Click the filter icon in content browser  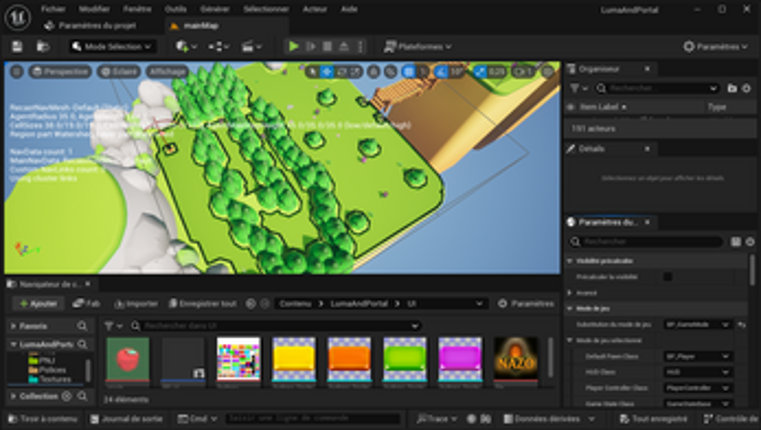[110, 325]
